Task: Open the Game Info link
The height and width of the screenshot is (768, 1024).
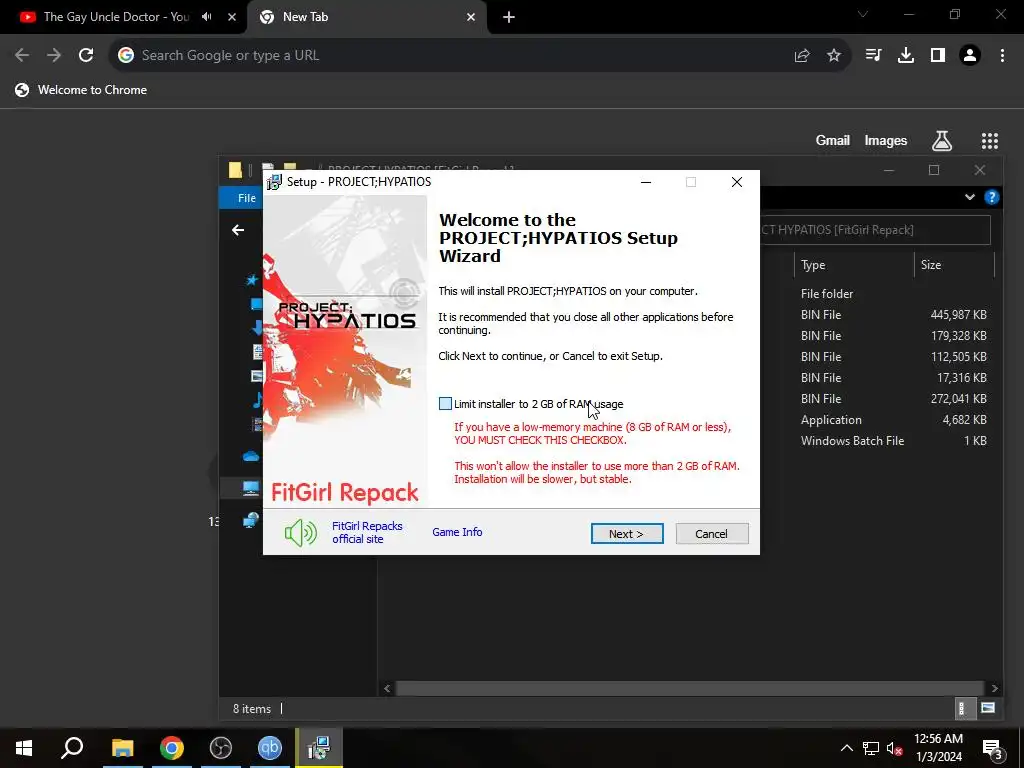Action: [x=457, y=532]
